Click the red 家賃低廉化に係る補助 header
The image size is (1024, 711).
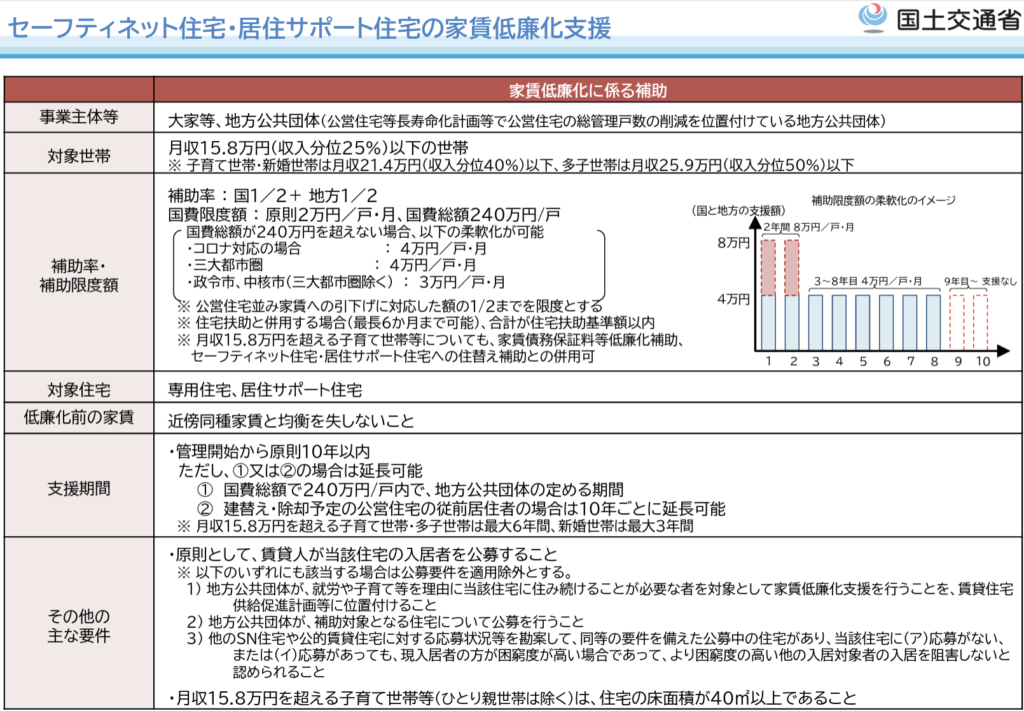click(587, 89)
